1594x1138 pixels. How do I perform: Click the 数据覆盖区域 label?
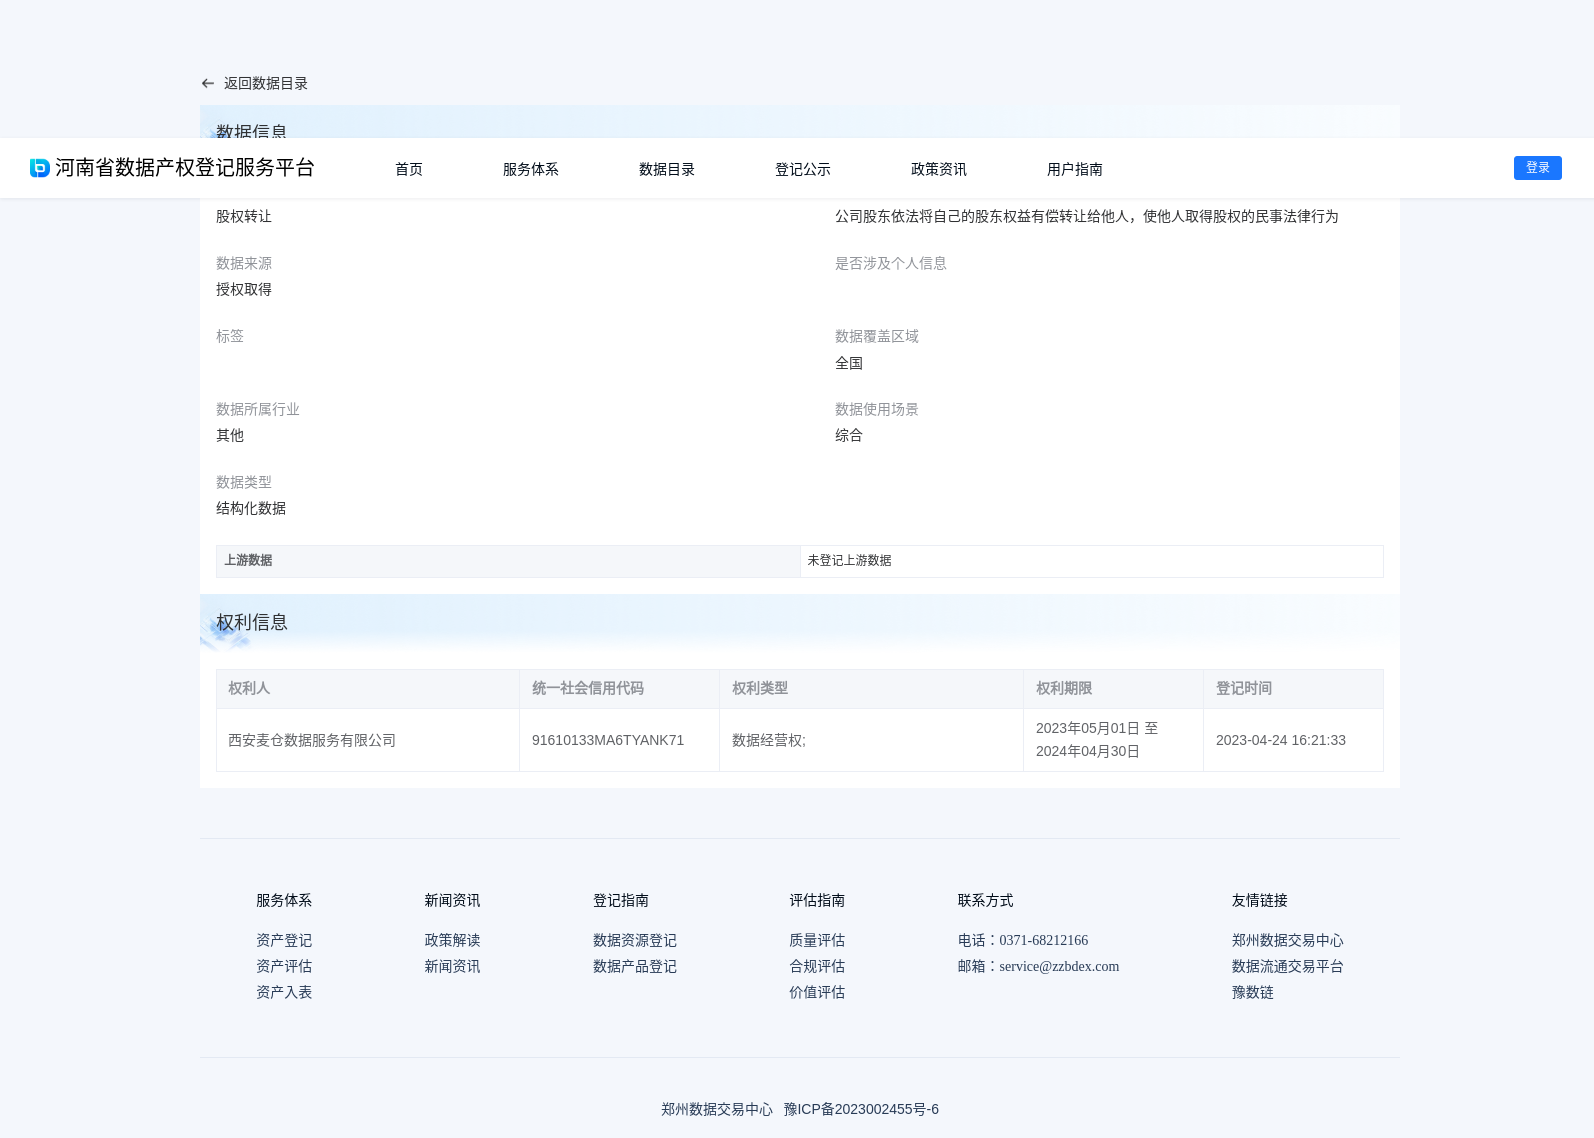click(x=877, y=336)
